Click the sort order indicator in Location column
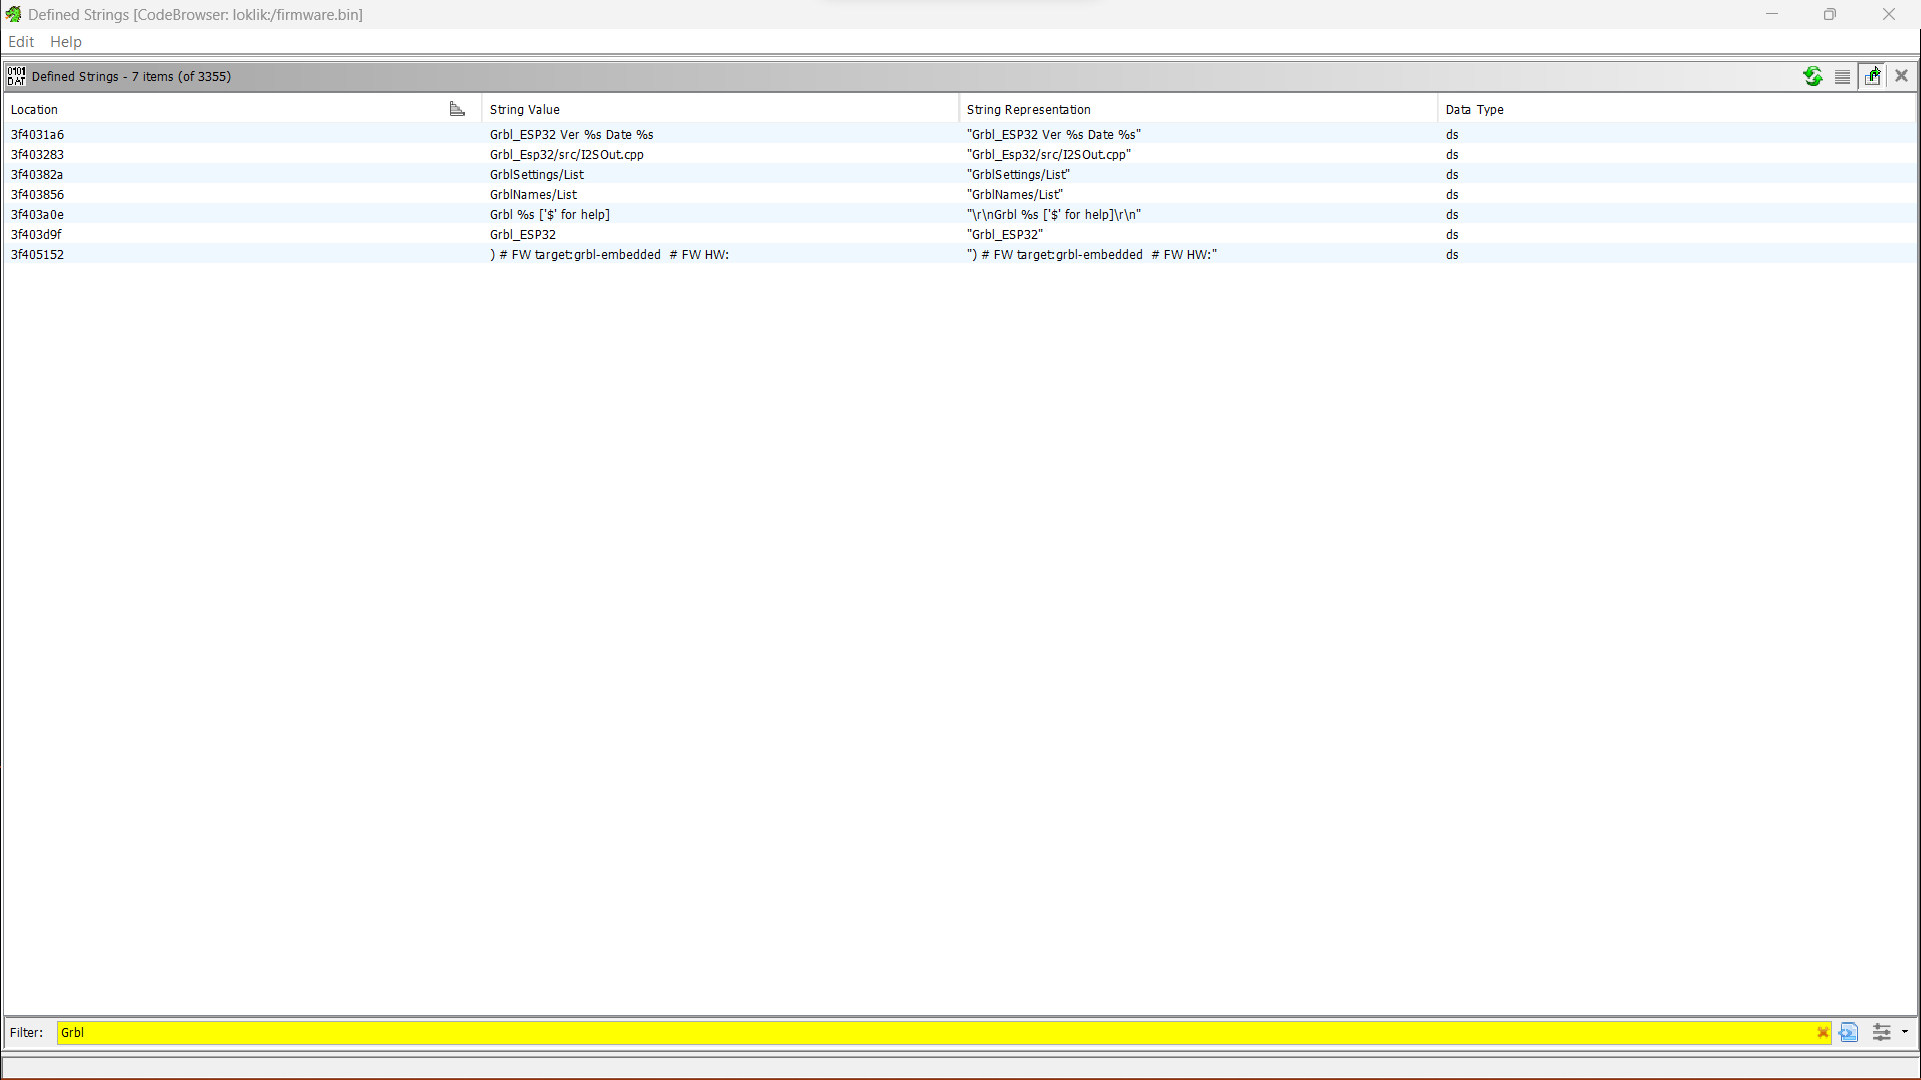This screenshot has width=1921, height=1080. pyautogui.click(x=457, y=109)
